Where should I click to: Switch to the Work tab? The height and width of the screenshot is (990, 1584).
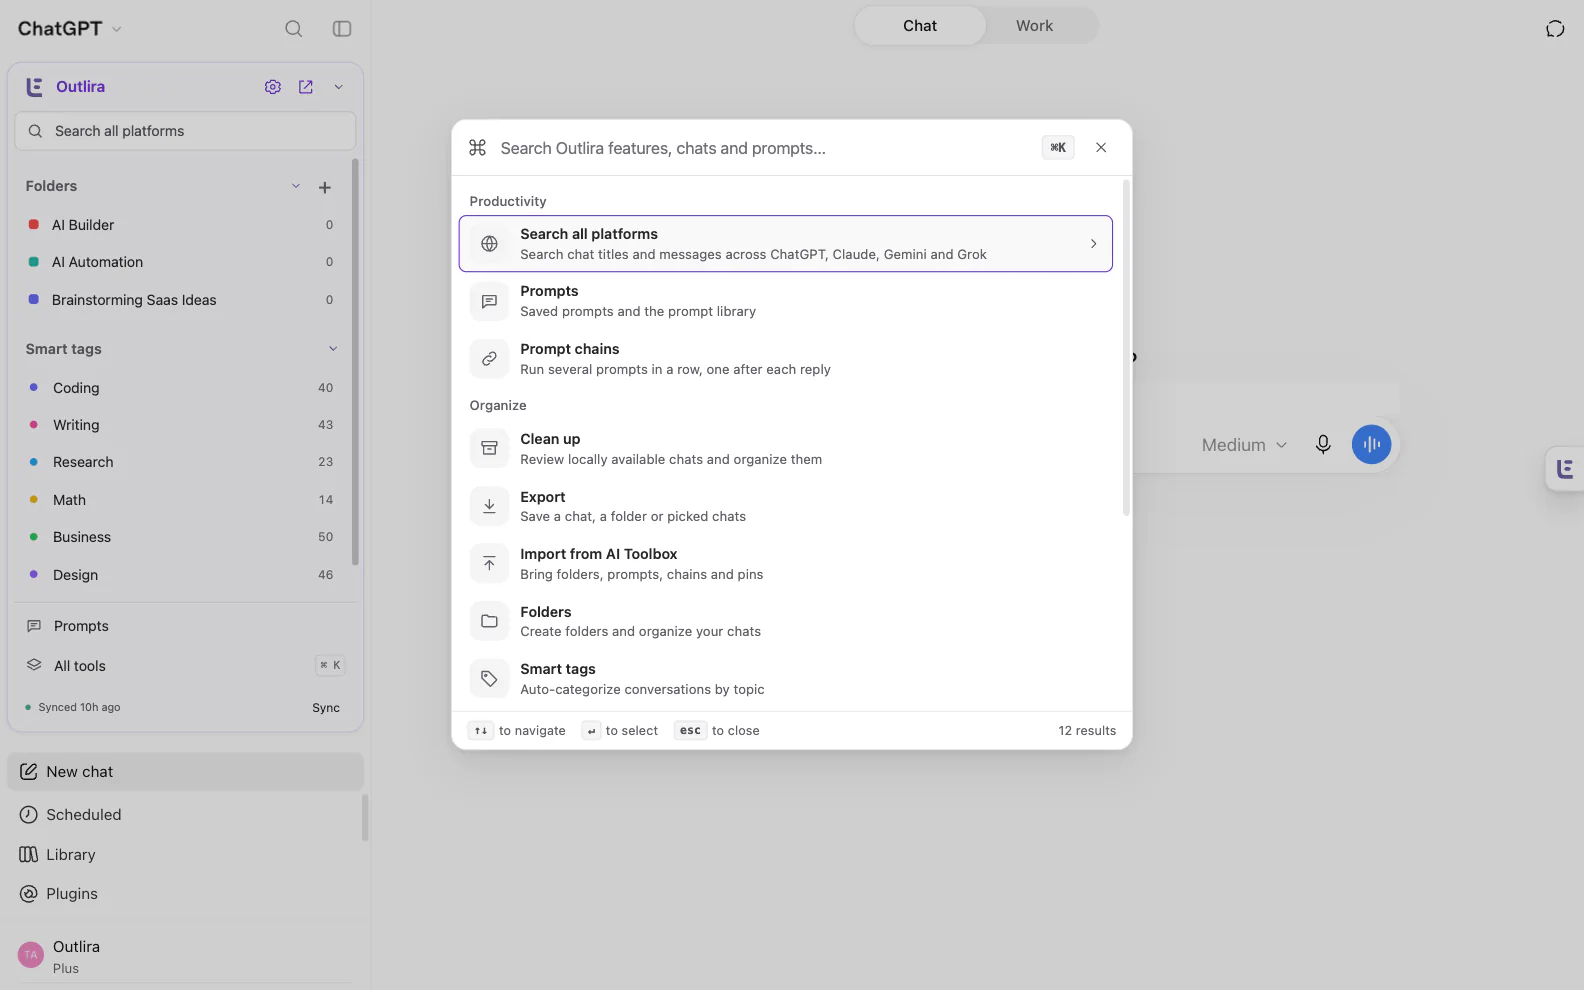point(1035,26)
